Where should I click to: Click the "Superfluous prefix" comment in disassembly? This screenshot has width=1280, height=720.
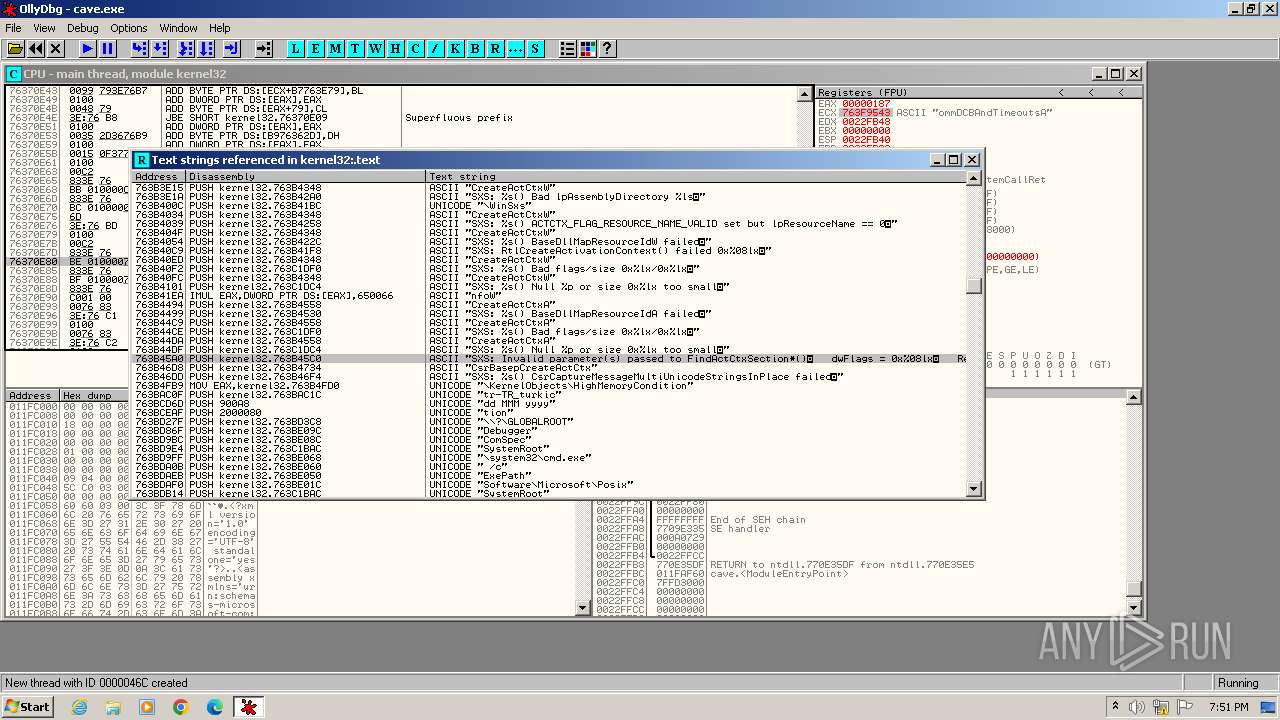coord(459,118)
